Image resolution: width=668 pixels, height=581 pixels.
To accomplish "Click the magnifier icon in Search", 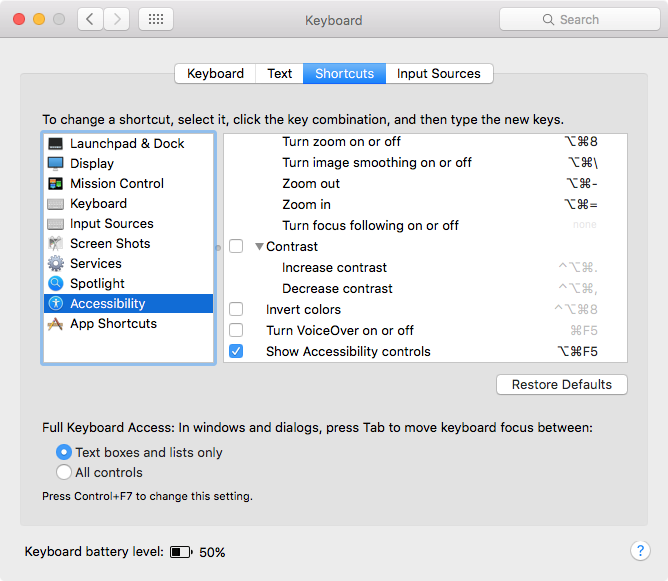I will (x=548, y=20).
